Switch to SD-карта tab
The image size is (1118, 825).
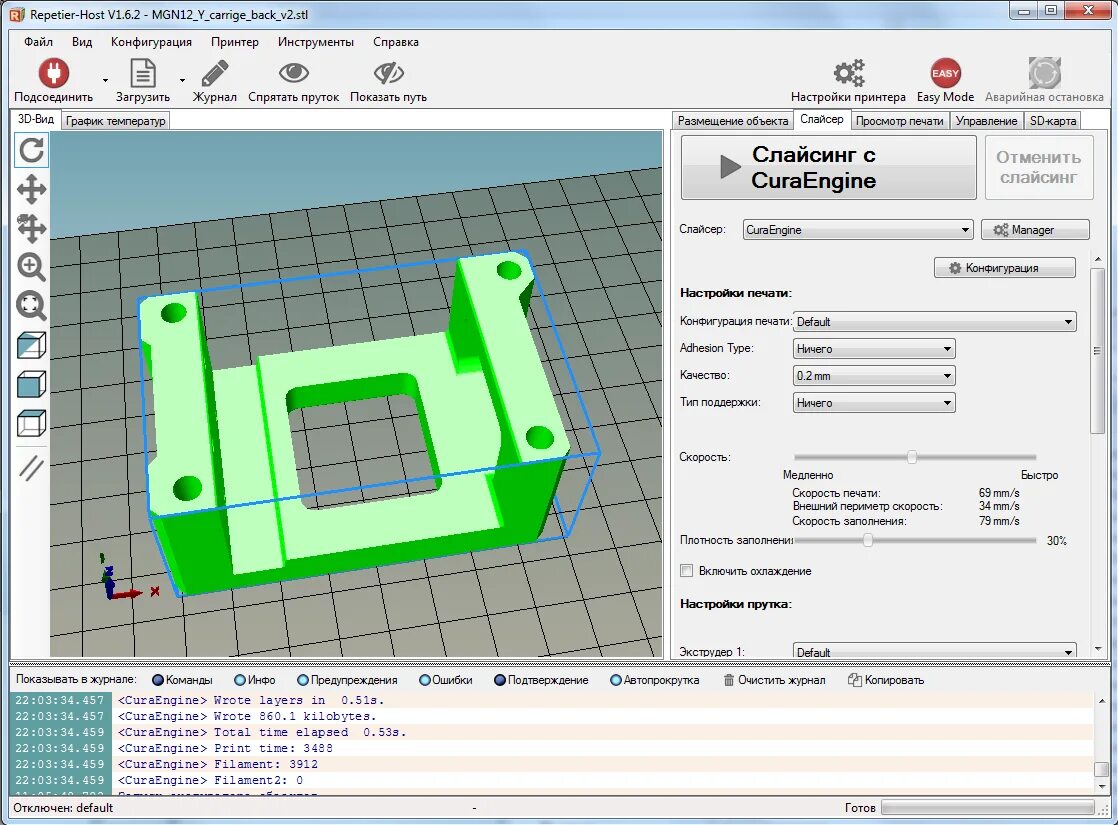pyautogui.click(x=1053, y=121)
